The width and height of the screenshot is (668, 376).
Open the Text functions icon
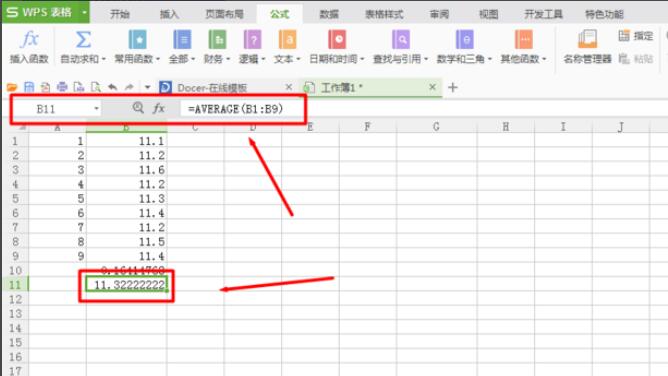tap(288, 40)
